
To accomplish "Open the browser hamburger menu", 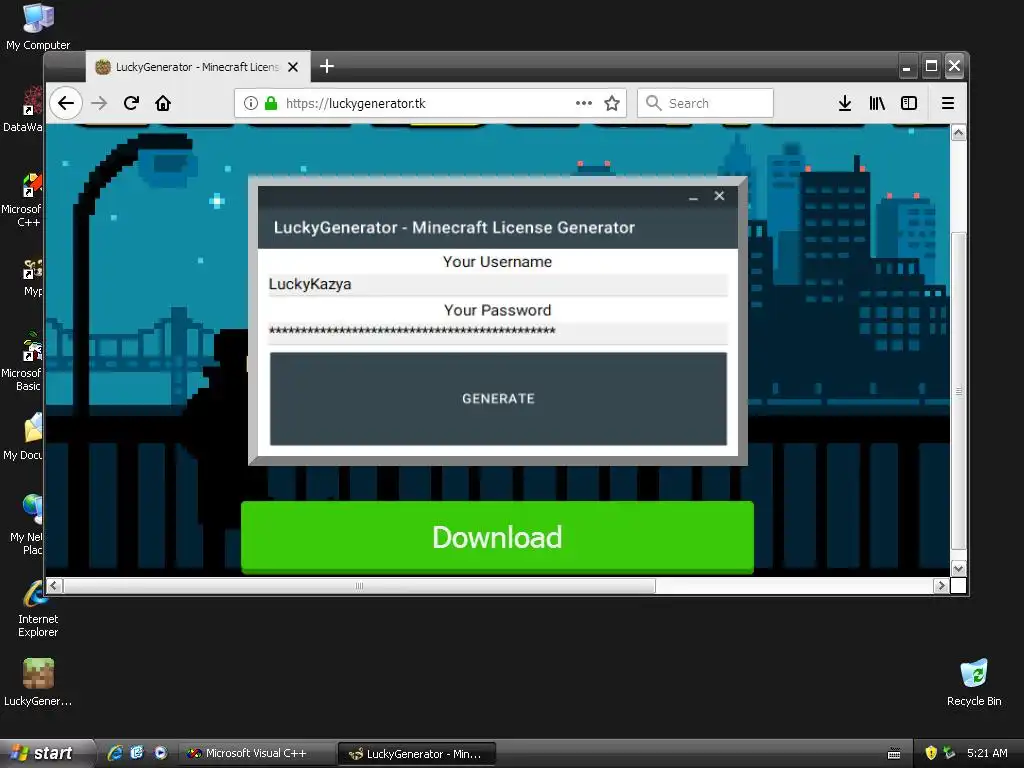I will pos(948,103).
